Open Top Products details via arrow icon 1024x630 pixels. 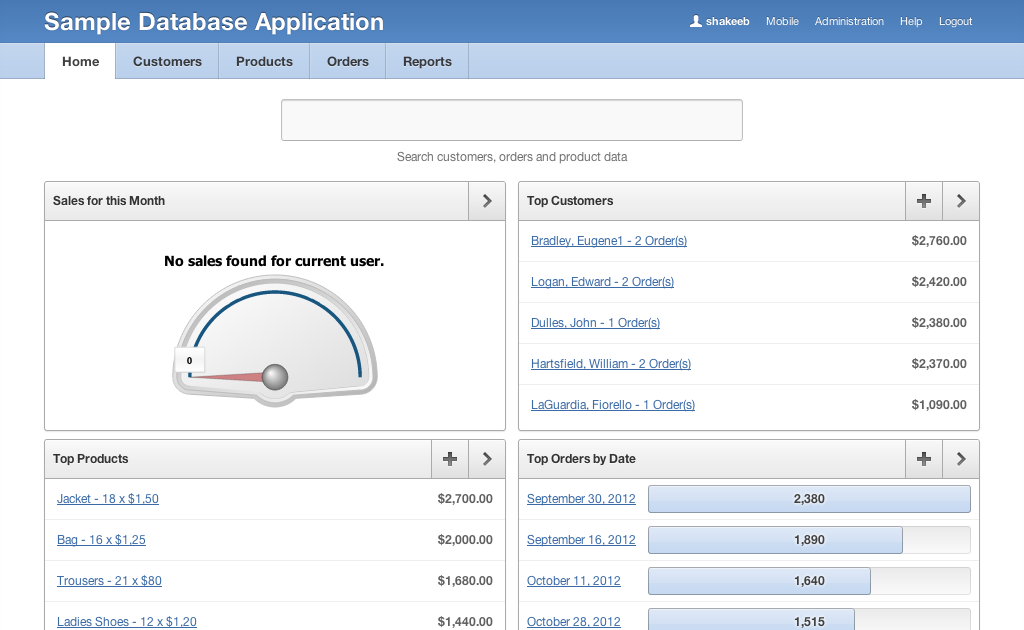pyautogui.click(x=487, y=459)
